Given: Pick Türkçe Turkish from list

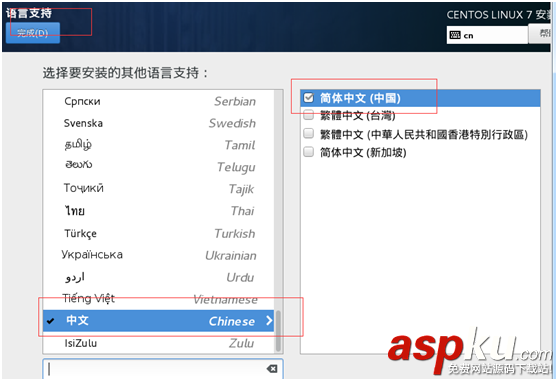Looking at the screenshot, I should coord(159,233).
